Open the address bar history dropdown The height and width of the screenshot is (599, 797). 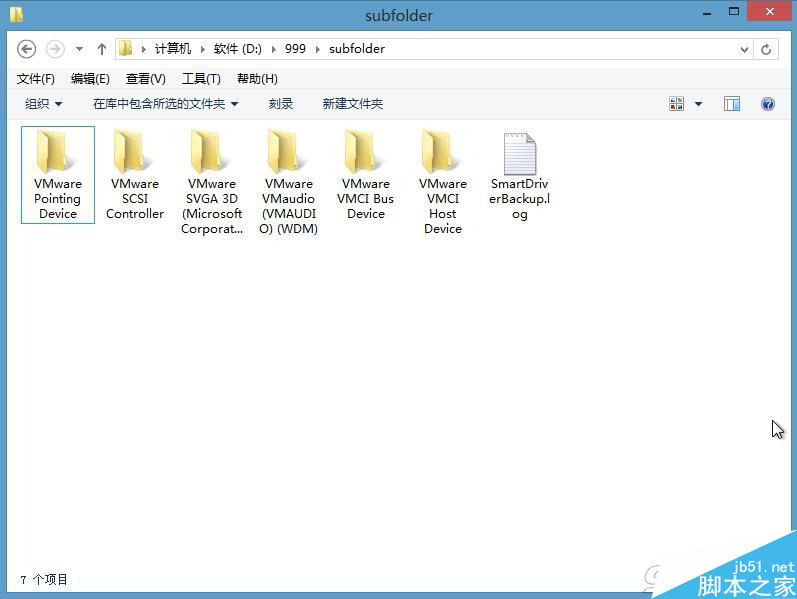coord(744,49)
